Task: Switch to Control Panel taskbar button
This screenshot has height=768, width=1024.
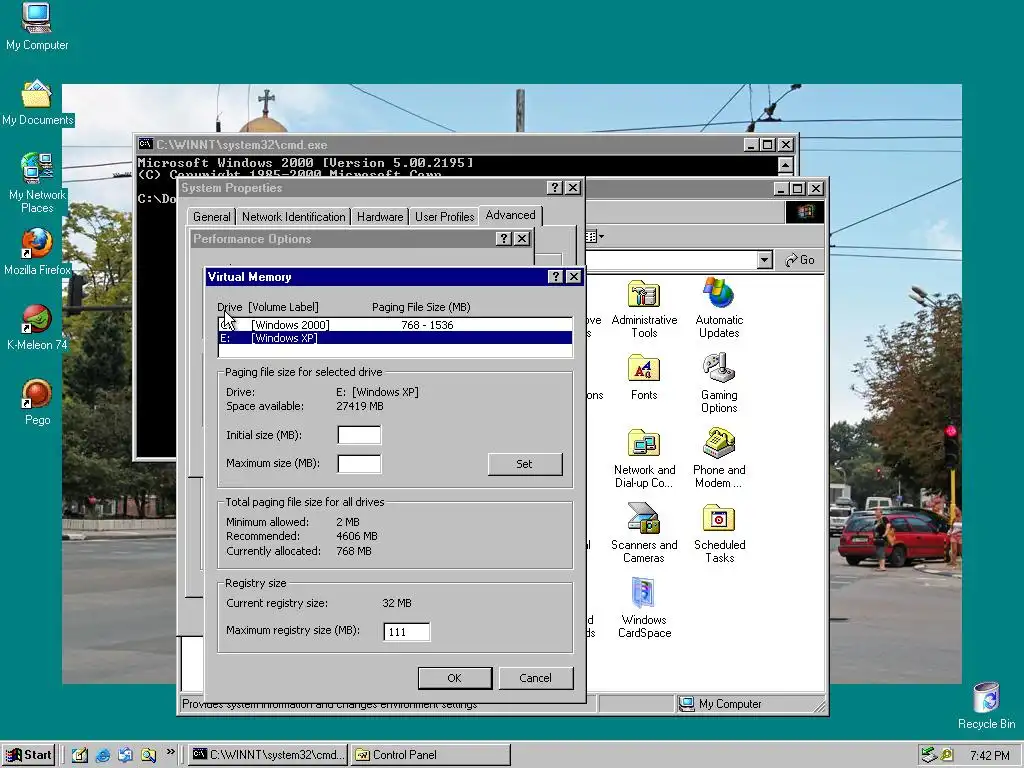Action: (430, 755)
